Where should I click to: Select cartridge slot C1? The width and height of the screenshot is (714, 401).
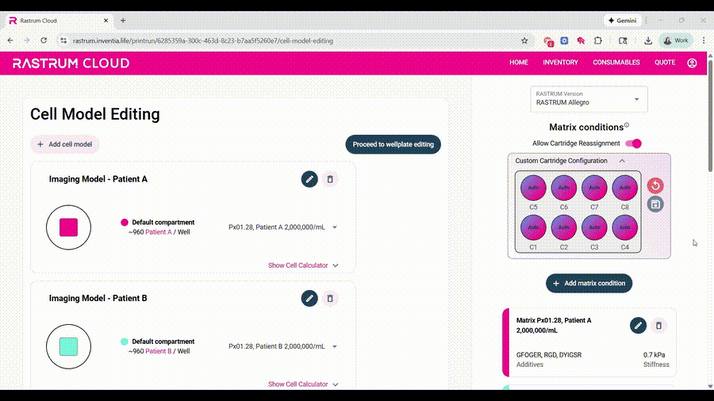(533, 227)
